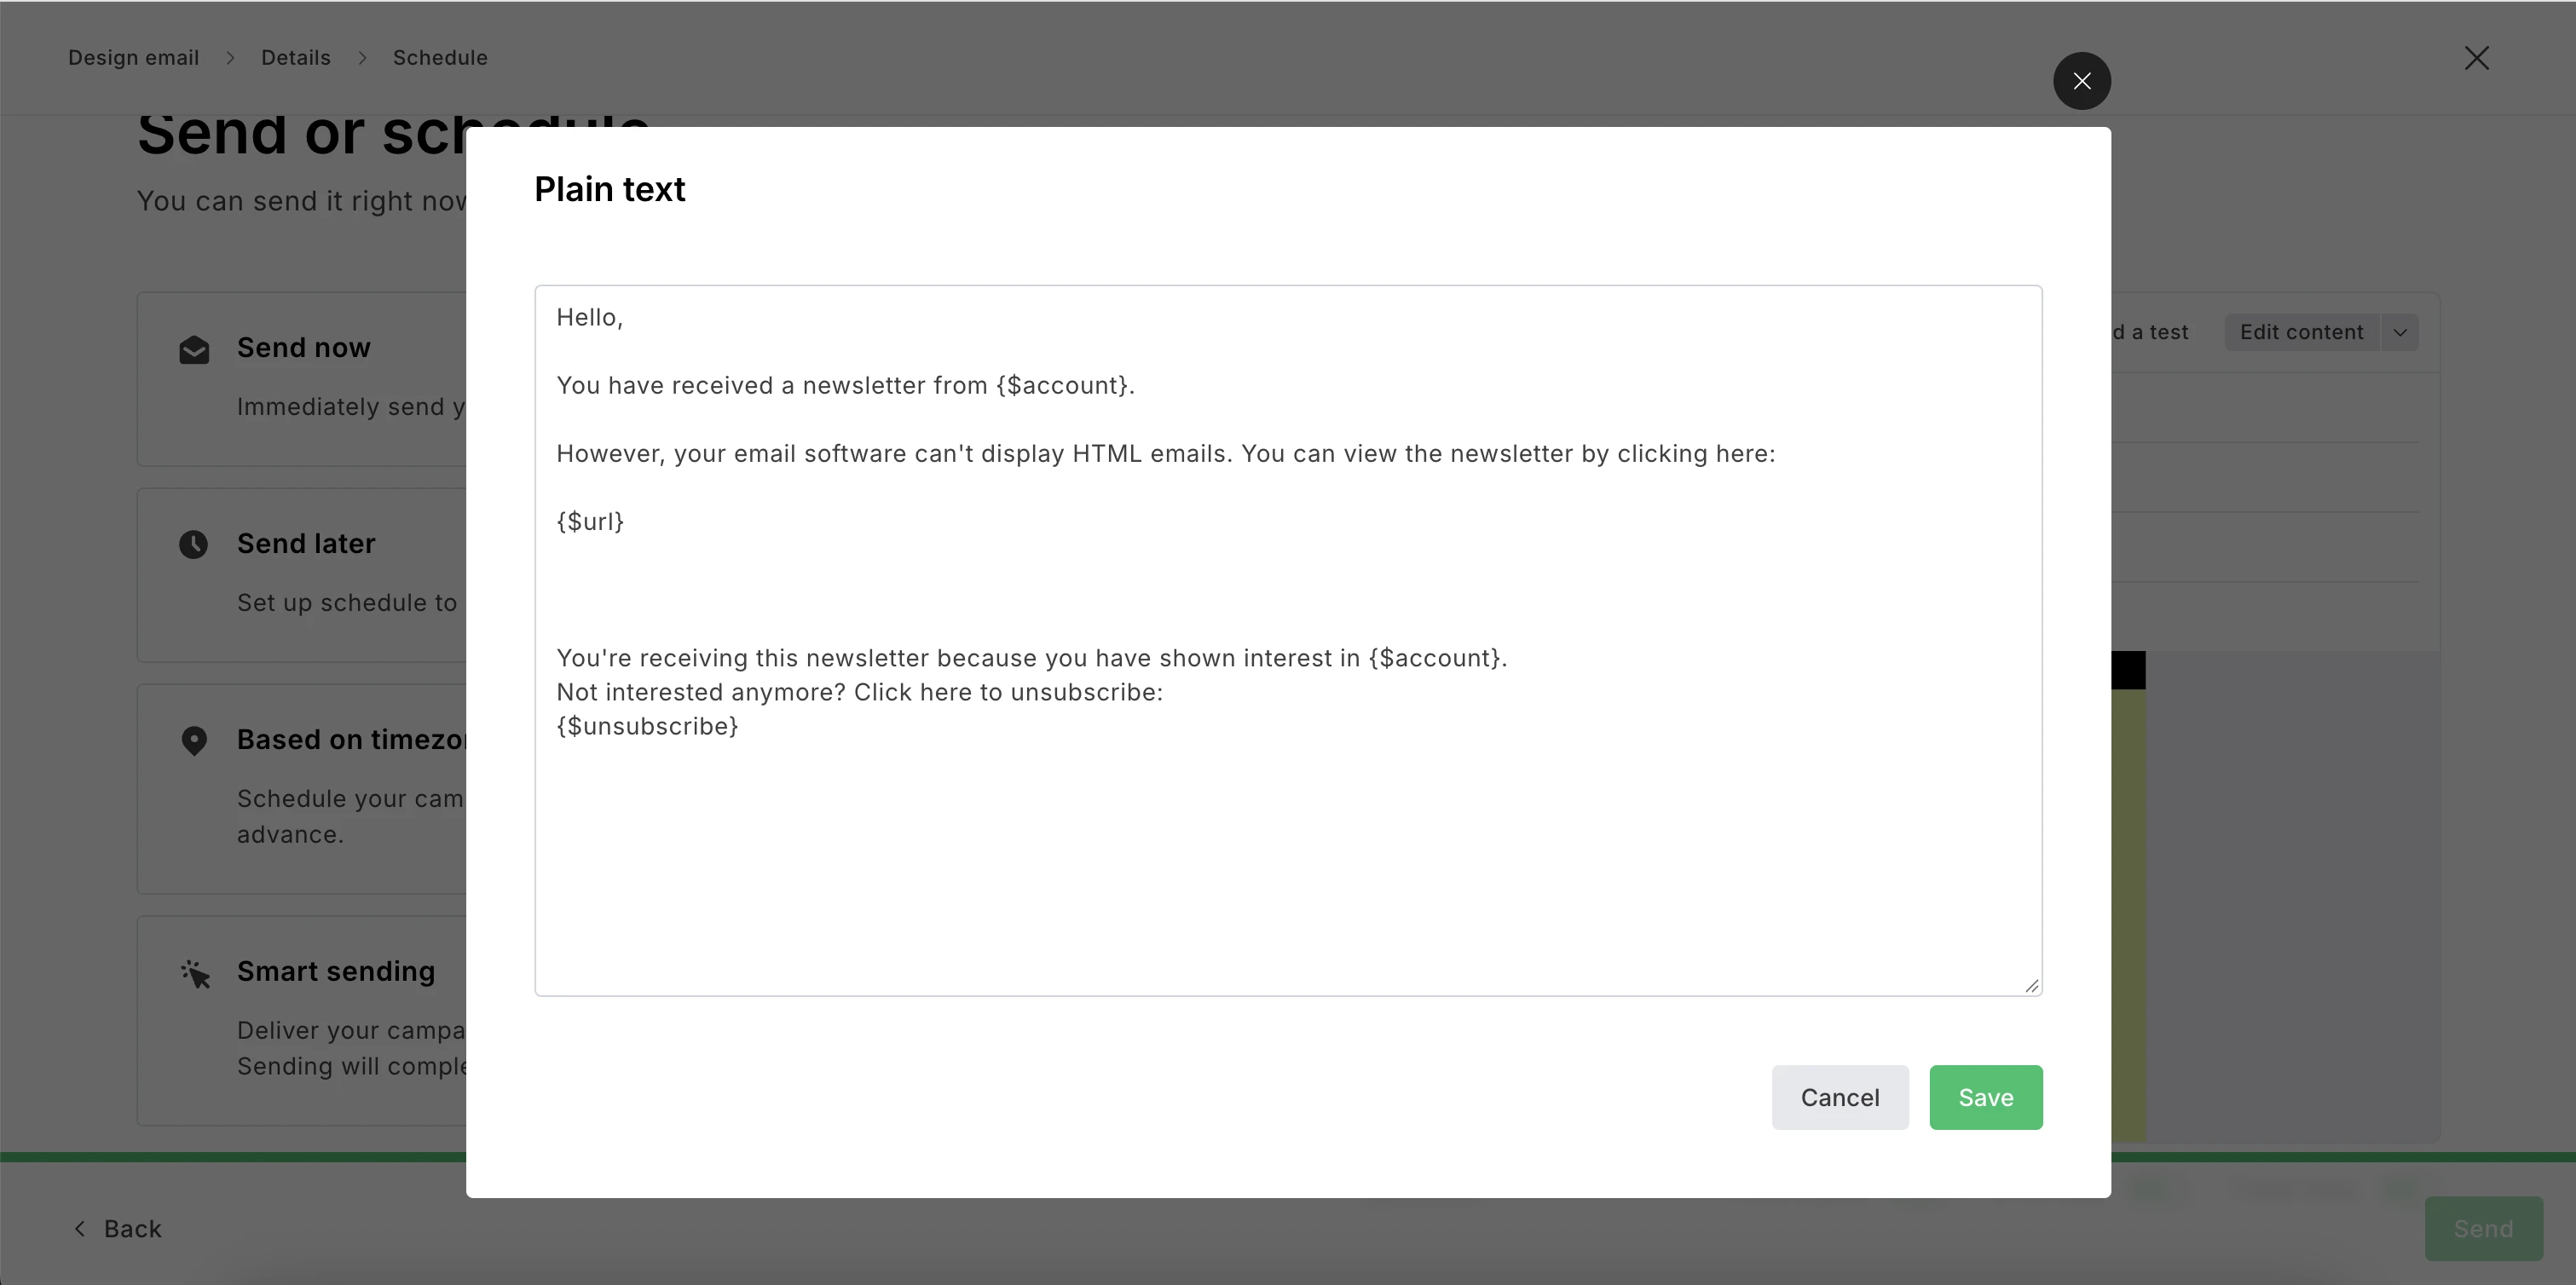Save the plain text version
The height and width of the screenshot is (1285, 2576).
click(x=1986, y=1097)
